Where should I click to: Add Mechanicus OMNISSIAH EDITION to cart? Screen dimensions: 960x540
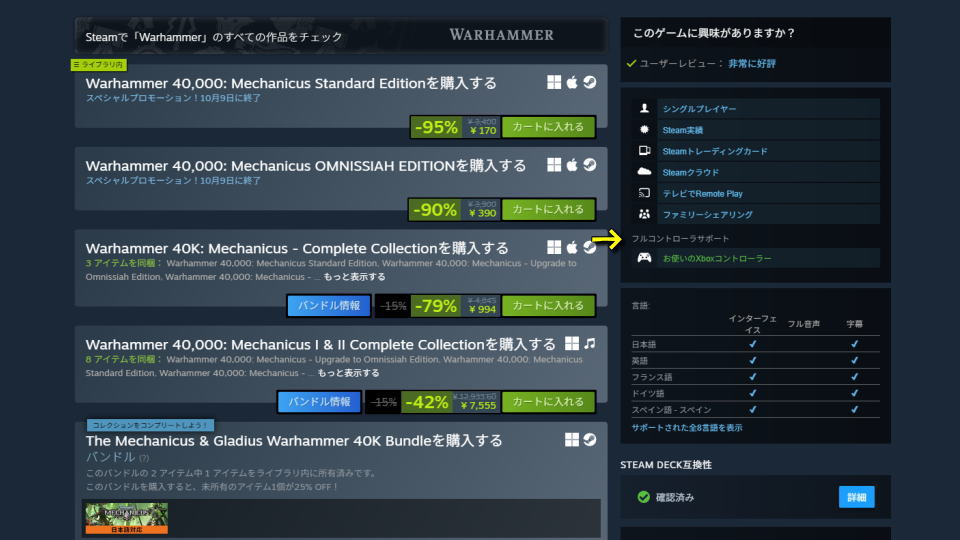coord(548,209)
